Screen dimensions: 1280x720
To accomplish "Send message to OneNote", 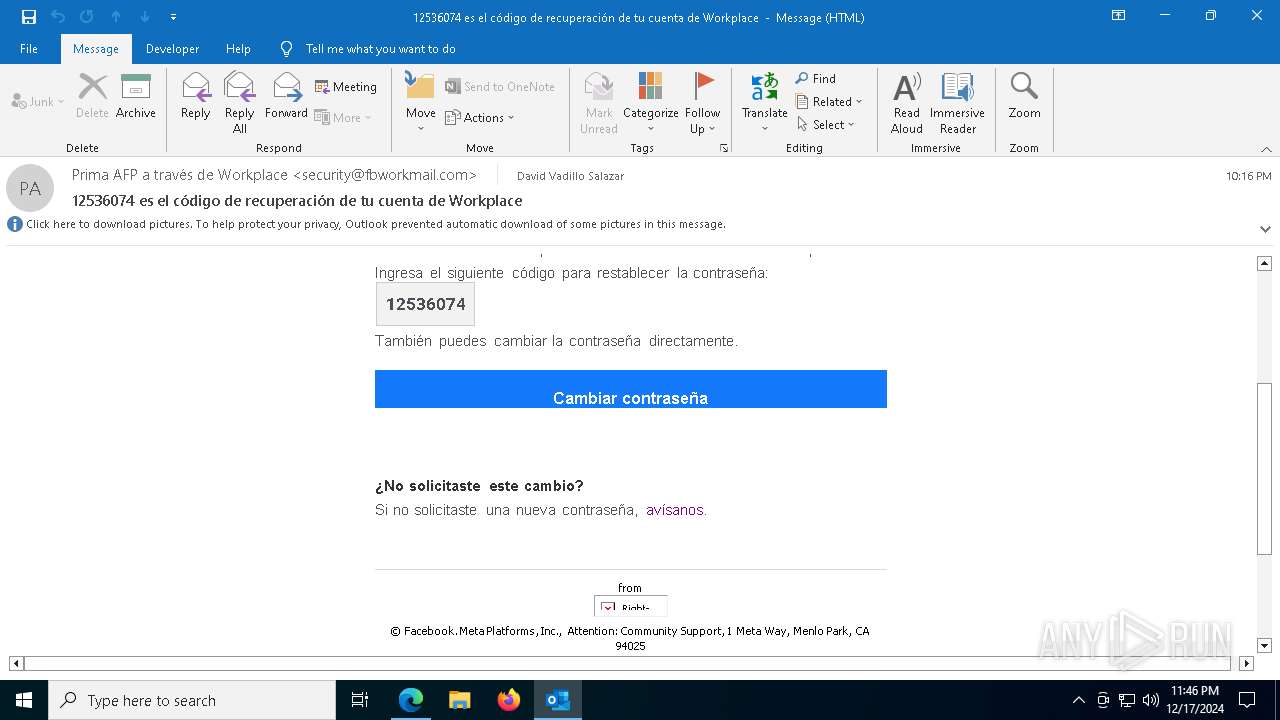I will pos(500,87).
